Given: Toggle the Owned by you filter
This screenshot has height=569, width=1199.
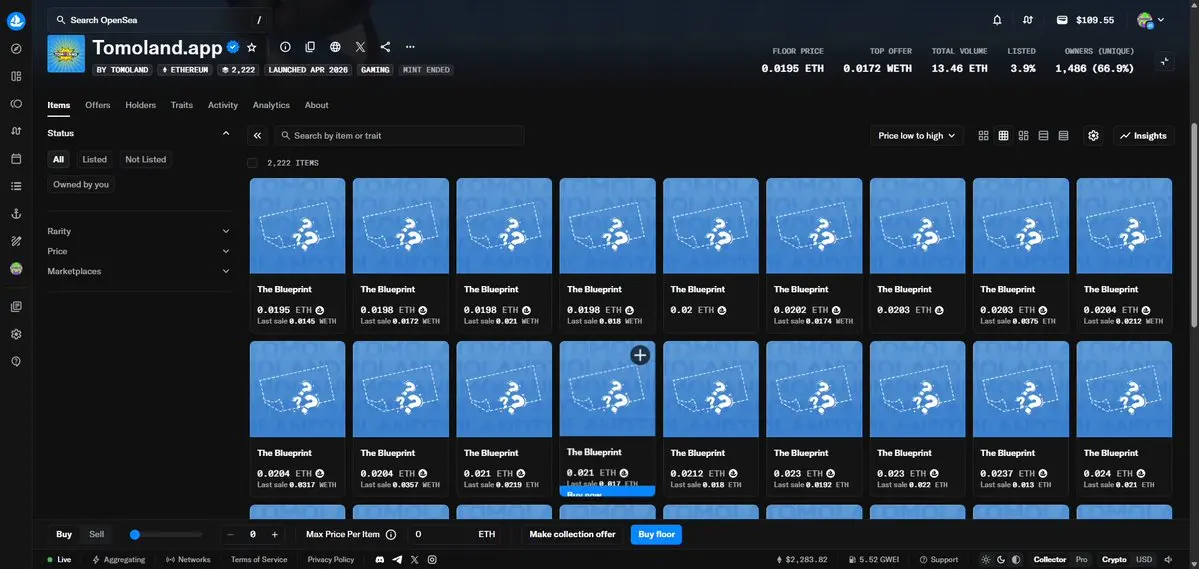Looking at the screenshot, I should (x=81, y=184).
